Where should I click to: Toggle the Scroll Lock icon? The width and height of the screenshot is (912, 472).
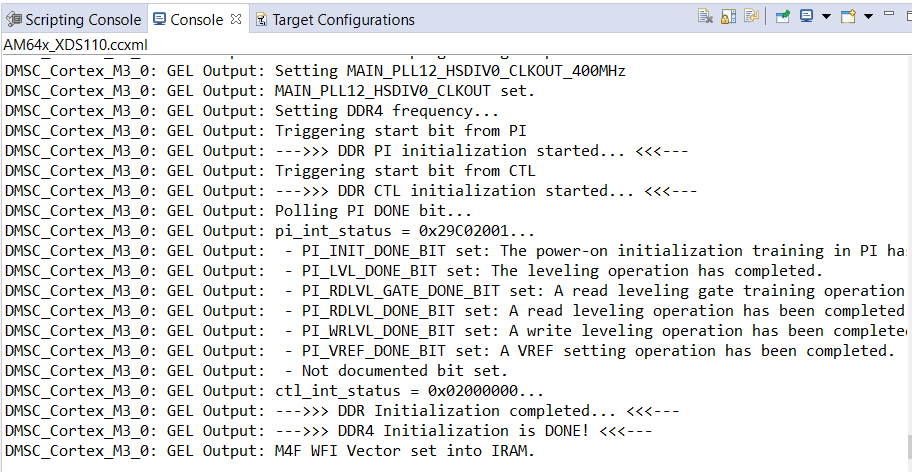point(728,17)
